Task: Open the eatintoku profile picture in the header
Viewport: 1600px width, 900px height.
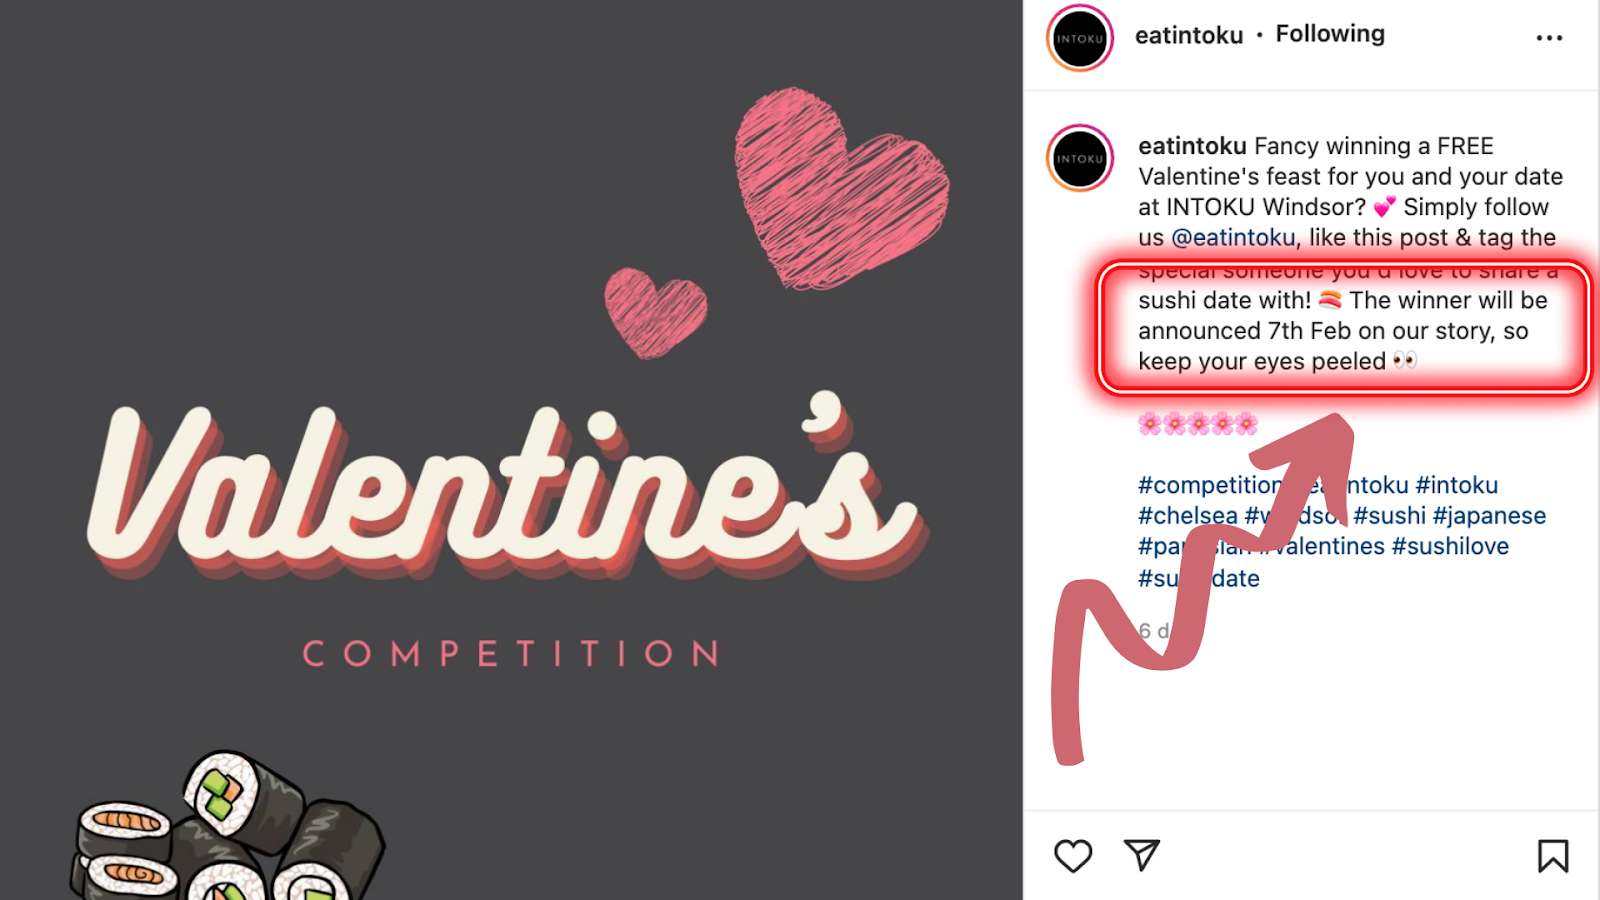Action: 1080,39
